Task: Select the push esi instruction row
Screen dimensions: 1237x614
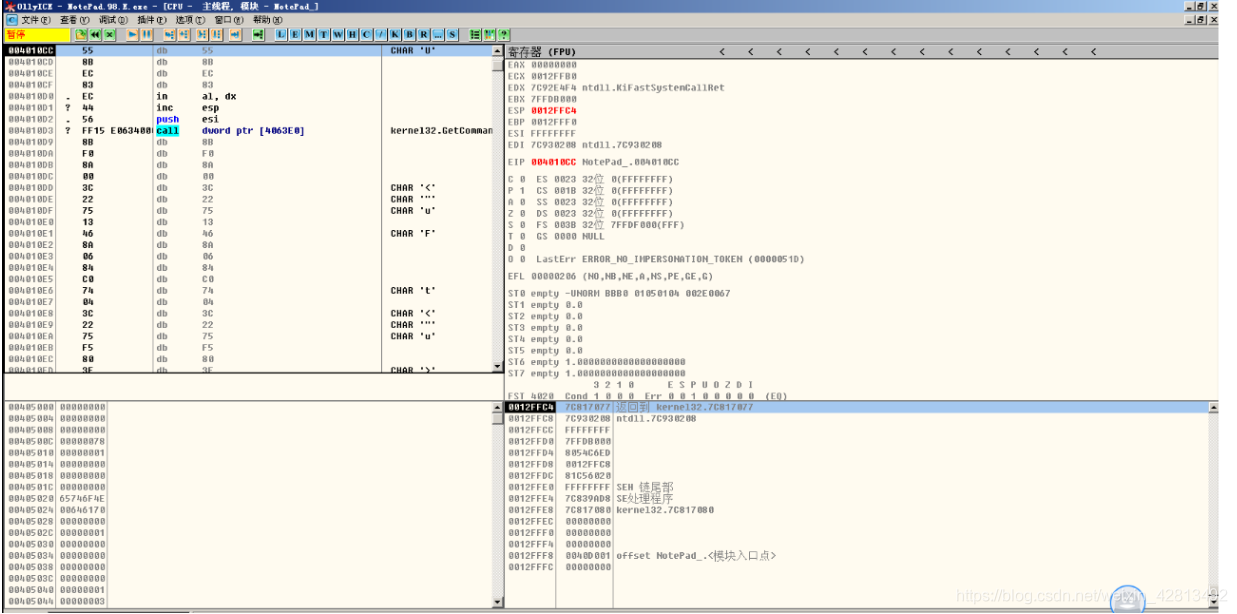Action: pyautogui.click(x=248, y=119)
